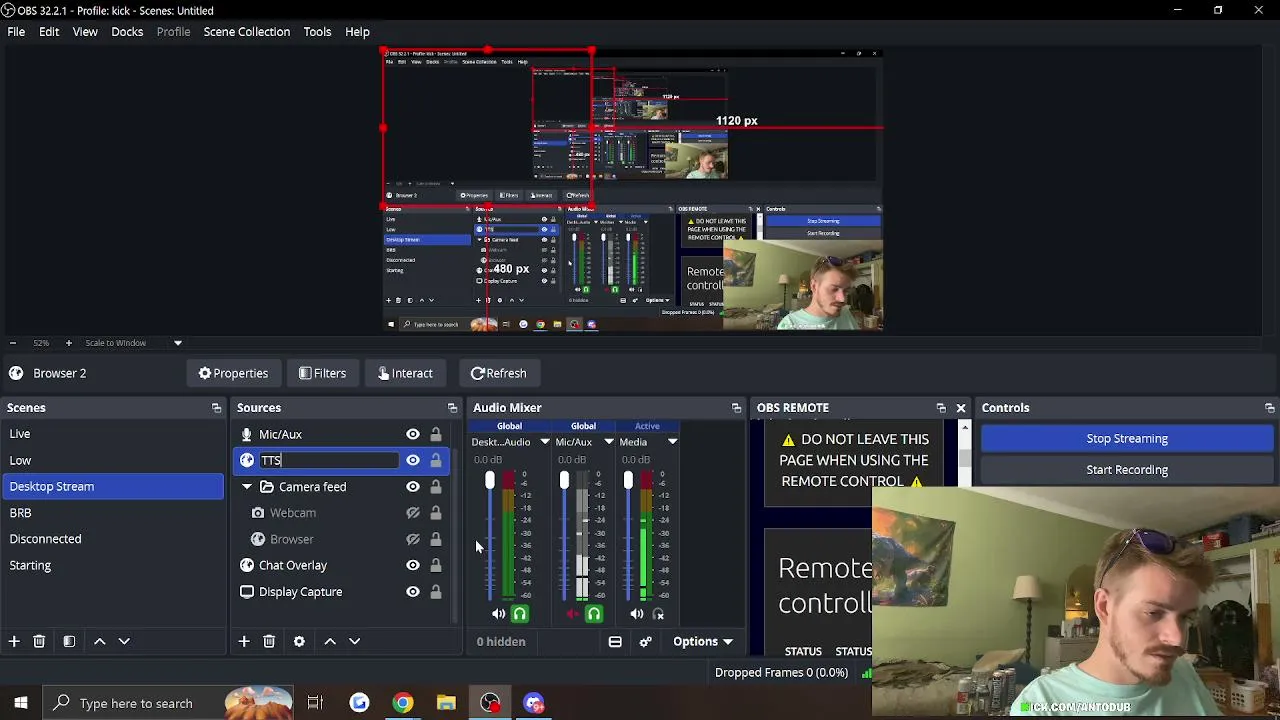Zoom out the preview with minus icon
Viewport: 1280px width, 720px height.
click(13, 343)
